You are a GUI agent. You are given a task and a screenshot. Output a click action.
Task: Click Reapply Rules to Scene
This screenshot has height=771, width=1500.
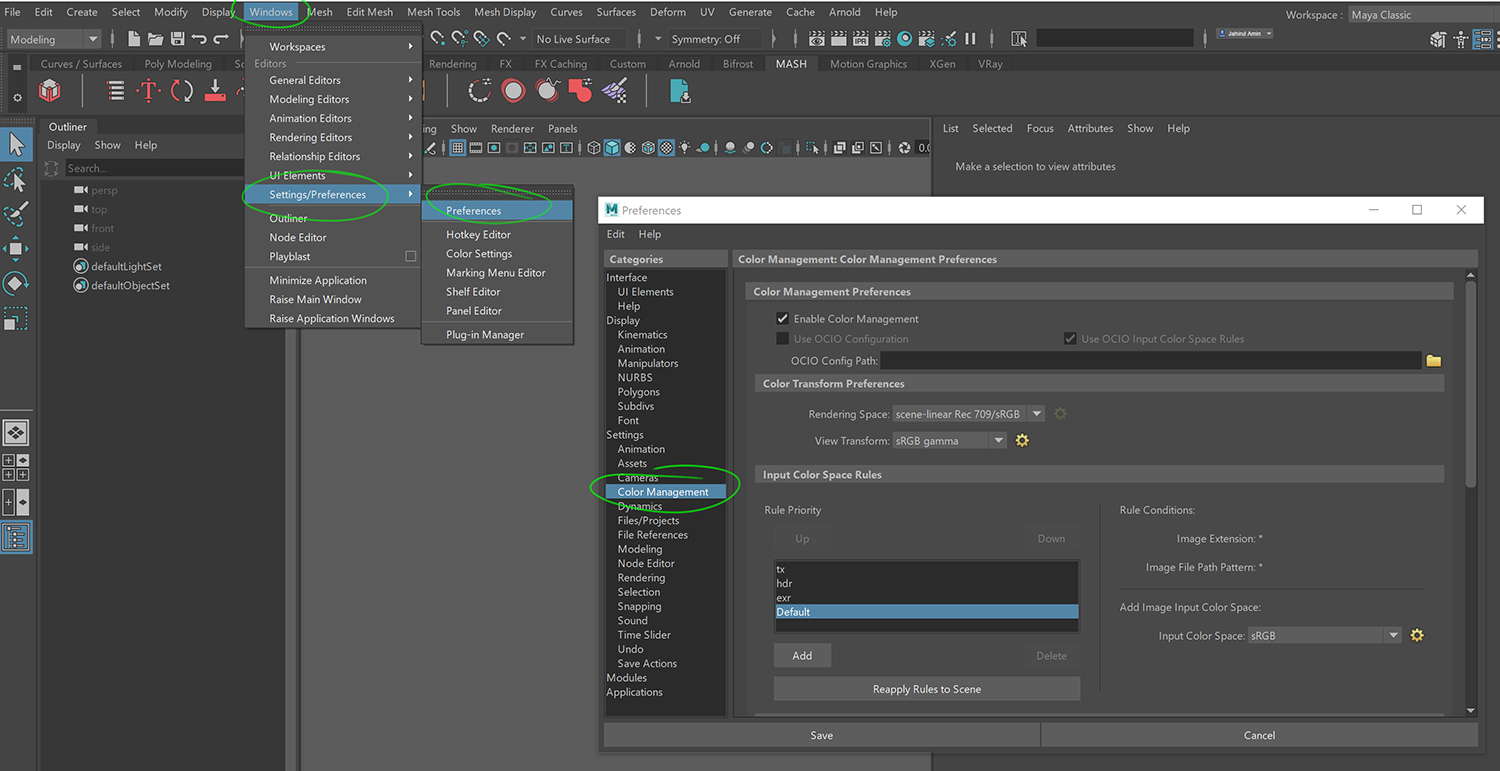[x=927, y=689]
